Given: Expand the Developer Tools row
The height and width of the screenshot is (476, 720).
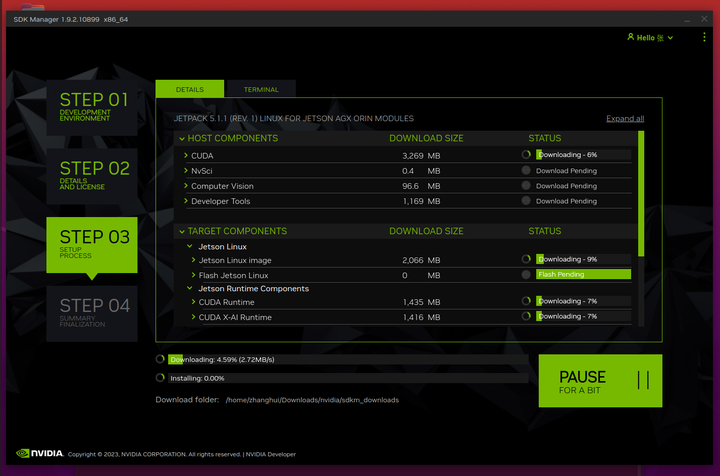Looking at the screenshot, I should pos(186,201).
